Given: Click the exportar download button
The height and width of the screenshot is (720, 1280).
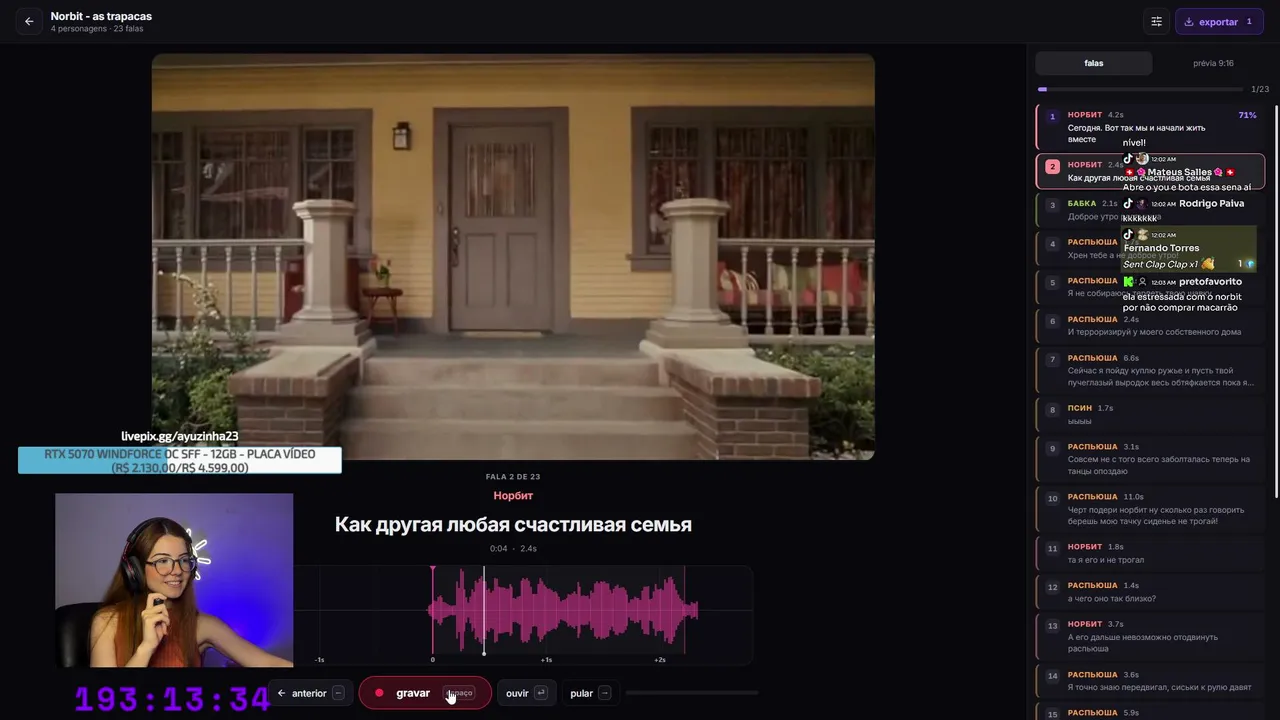Looking at the screenshot, I should pos(1218,21).
